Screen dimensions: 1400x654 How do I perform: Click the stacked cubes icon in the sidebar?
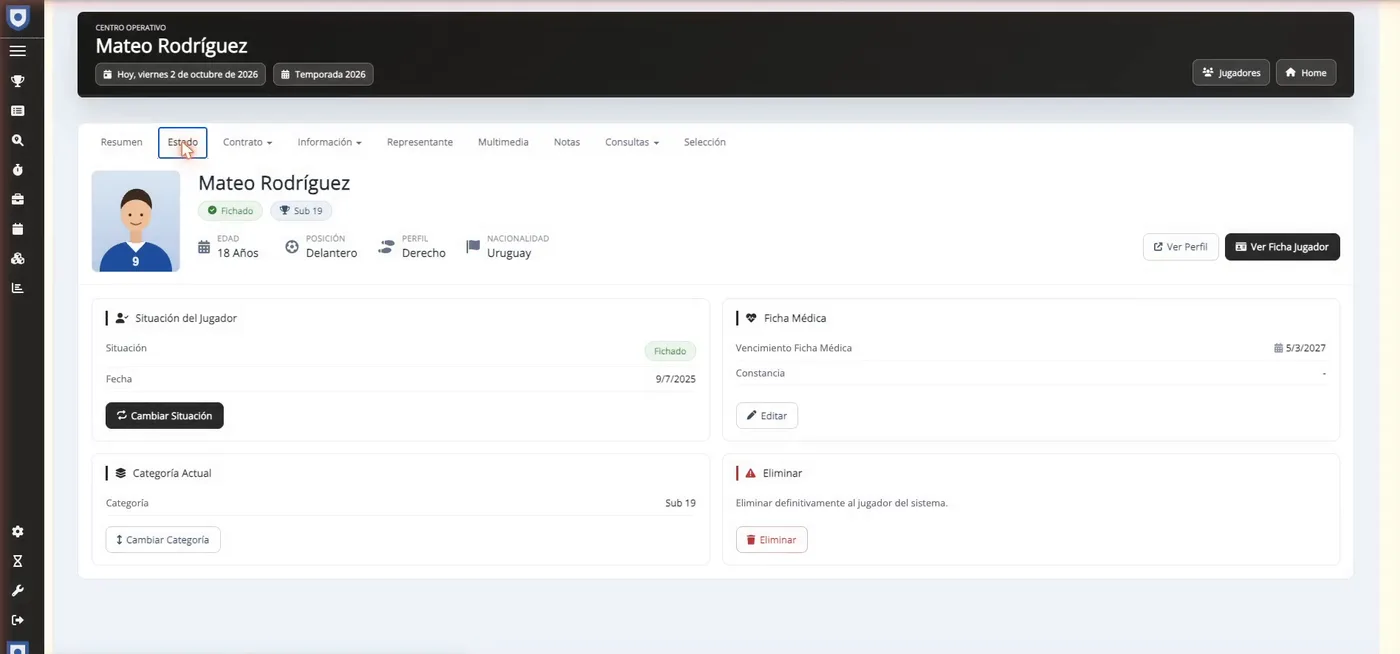[17, 258]
